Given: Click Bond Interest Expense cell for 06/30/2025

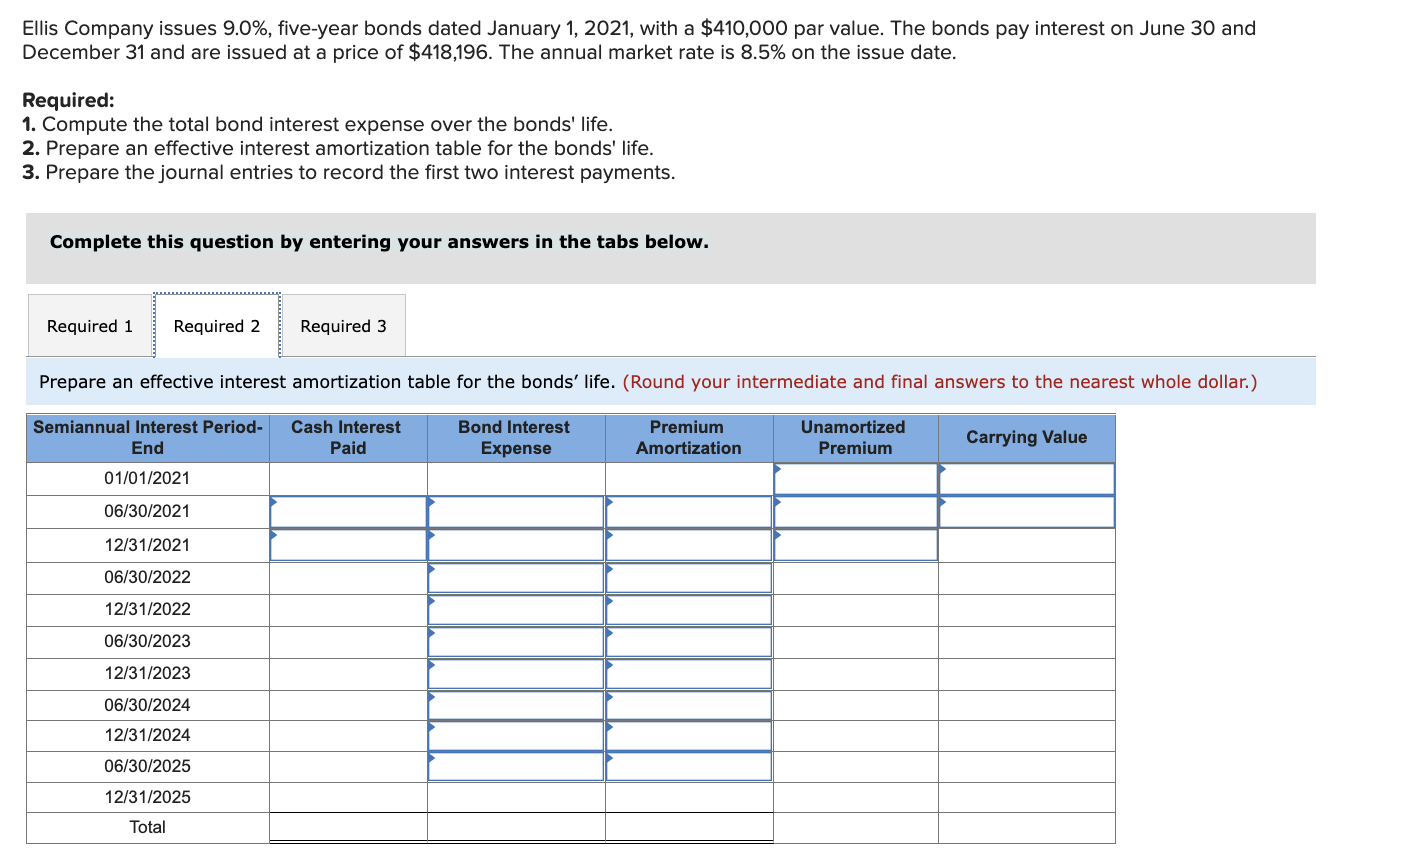Looking at the screenshot, I should tap(516, 767).
